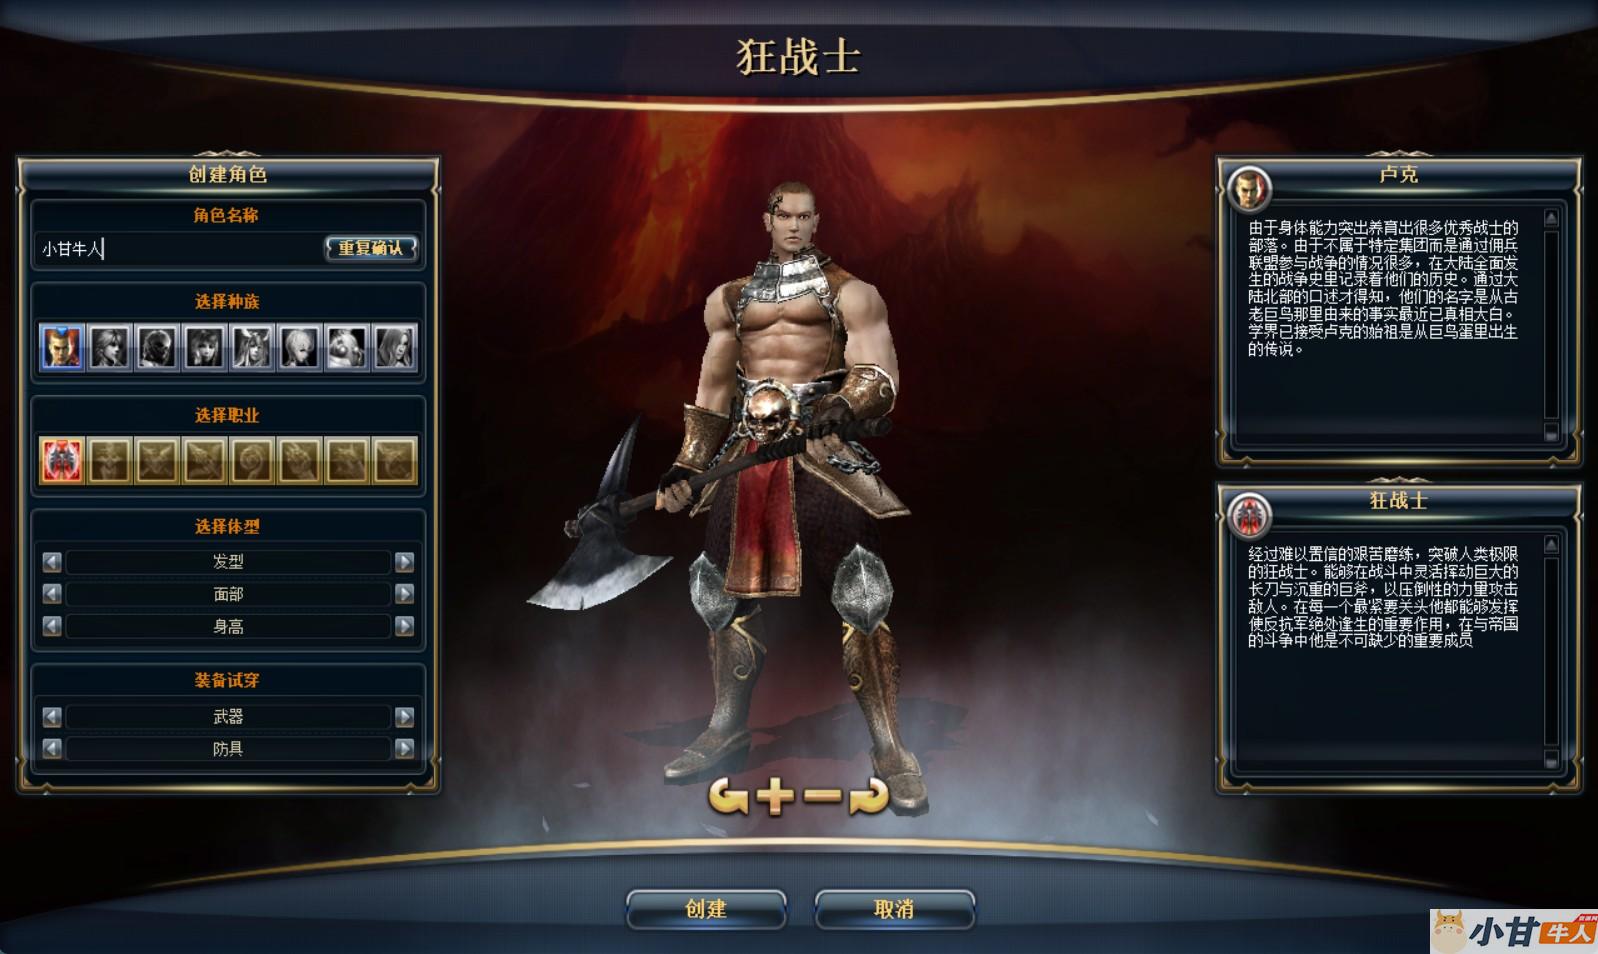Click the 卢克 race description scrollbar
Viewport: 1598px width, 954px height.
pyautogui.click(x=1551, y=325)
